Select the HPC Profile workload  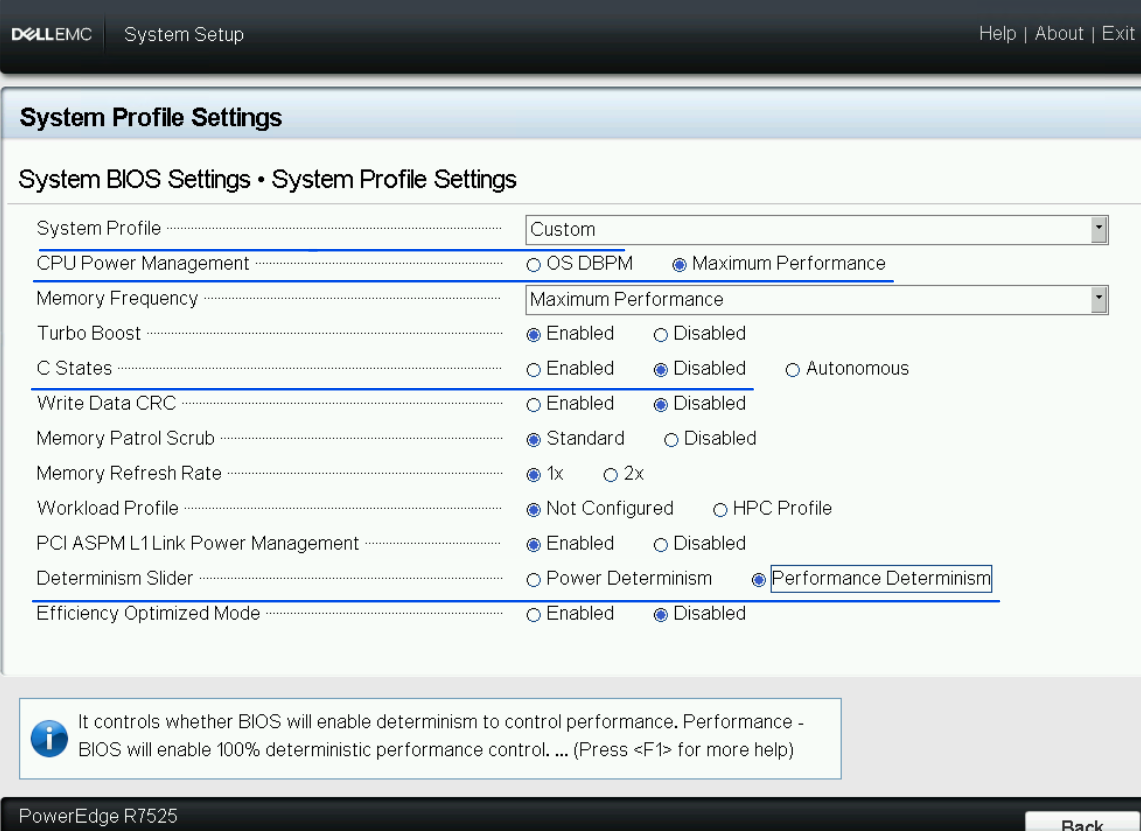click(719, 509)
